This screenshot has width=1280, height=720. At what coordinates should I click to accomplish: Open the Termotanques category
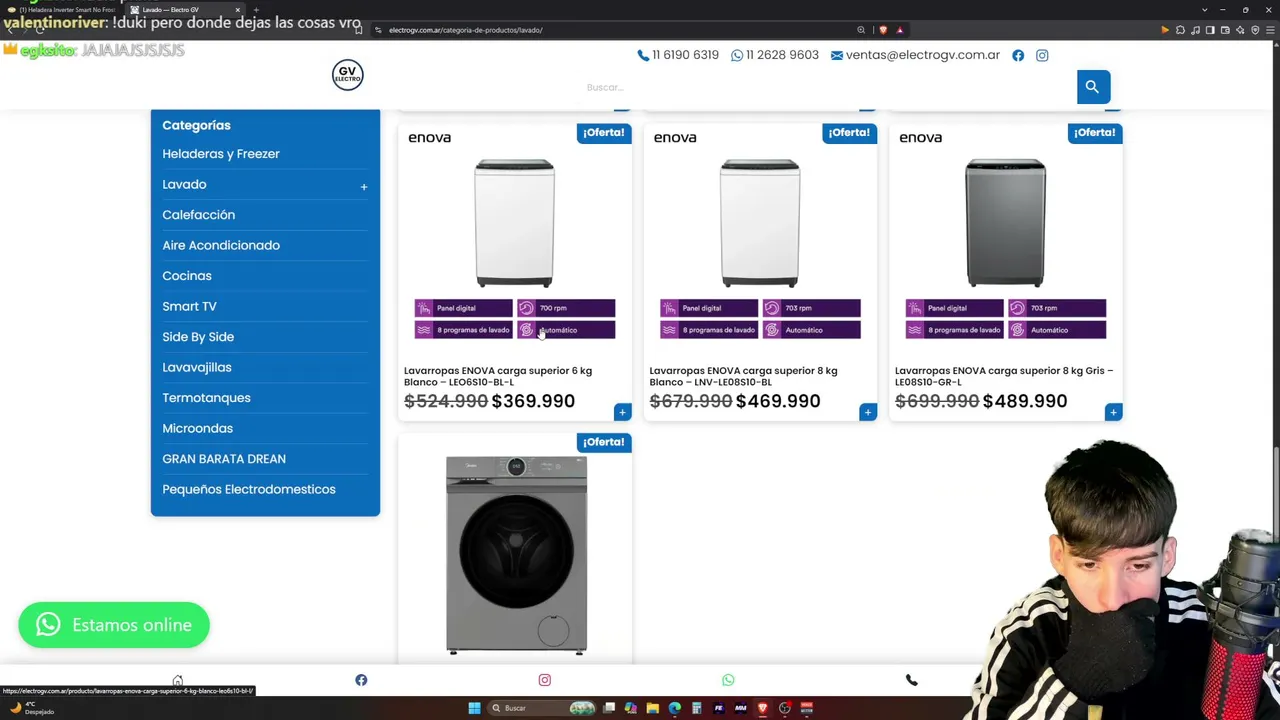click(206, 398)
